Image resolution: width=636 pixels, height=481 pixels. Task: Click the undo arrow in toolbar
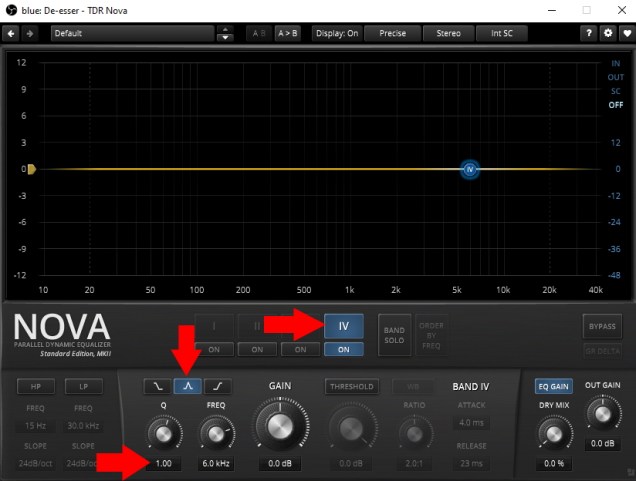12,33
